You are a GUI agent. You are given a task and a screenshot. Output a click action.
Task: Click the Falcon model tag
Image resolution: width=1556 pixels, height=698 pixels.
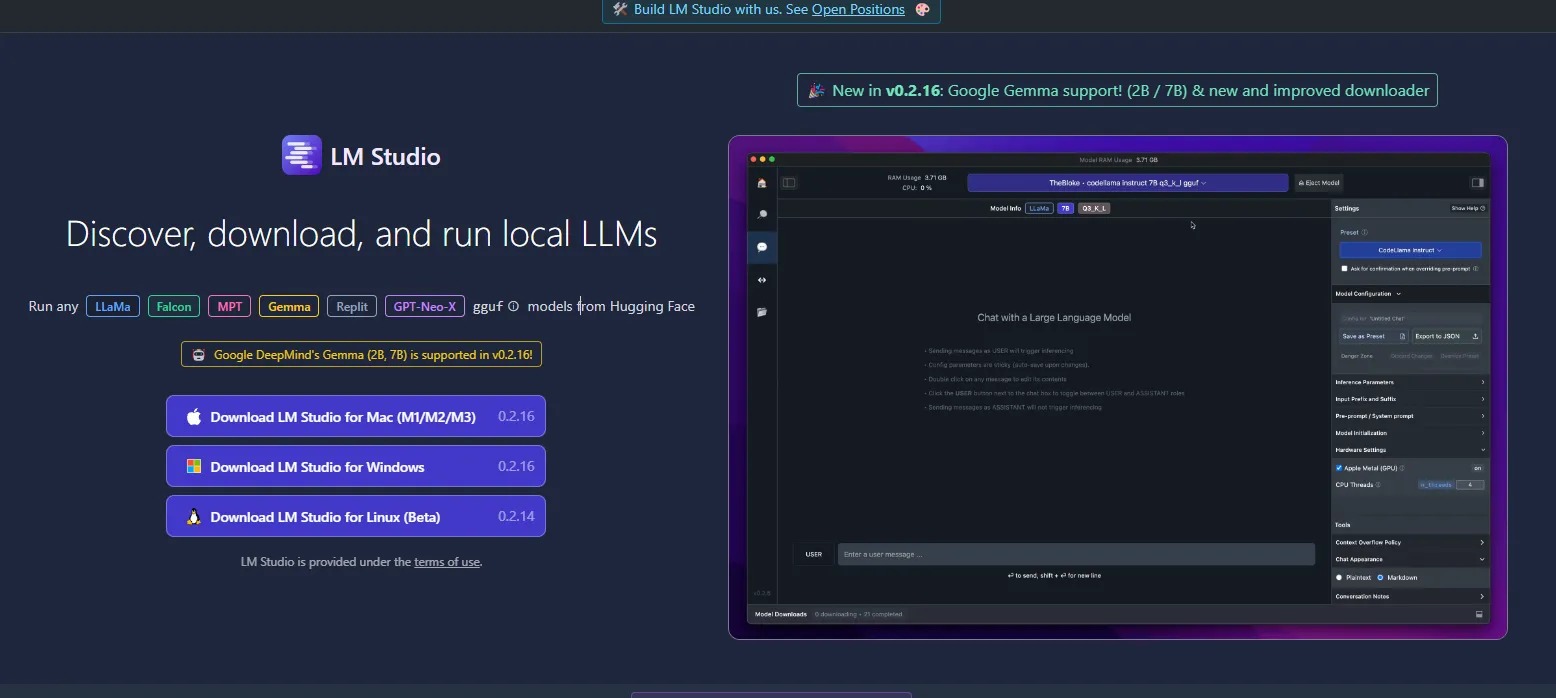pos(174,307)
